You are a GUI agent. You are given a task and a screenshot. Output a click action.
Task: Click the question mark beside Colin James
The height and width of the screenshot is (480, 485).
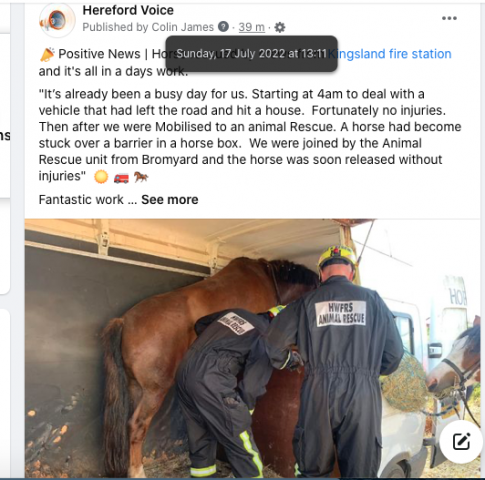[223, 26]
